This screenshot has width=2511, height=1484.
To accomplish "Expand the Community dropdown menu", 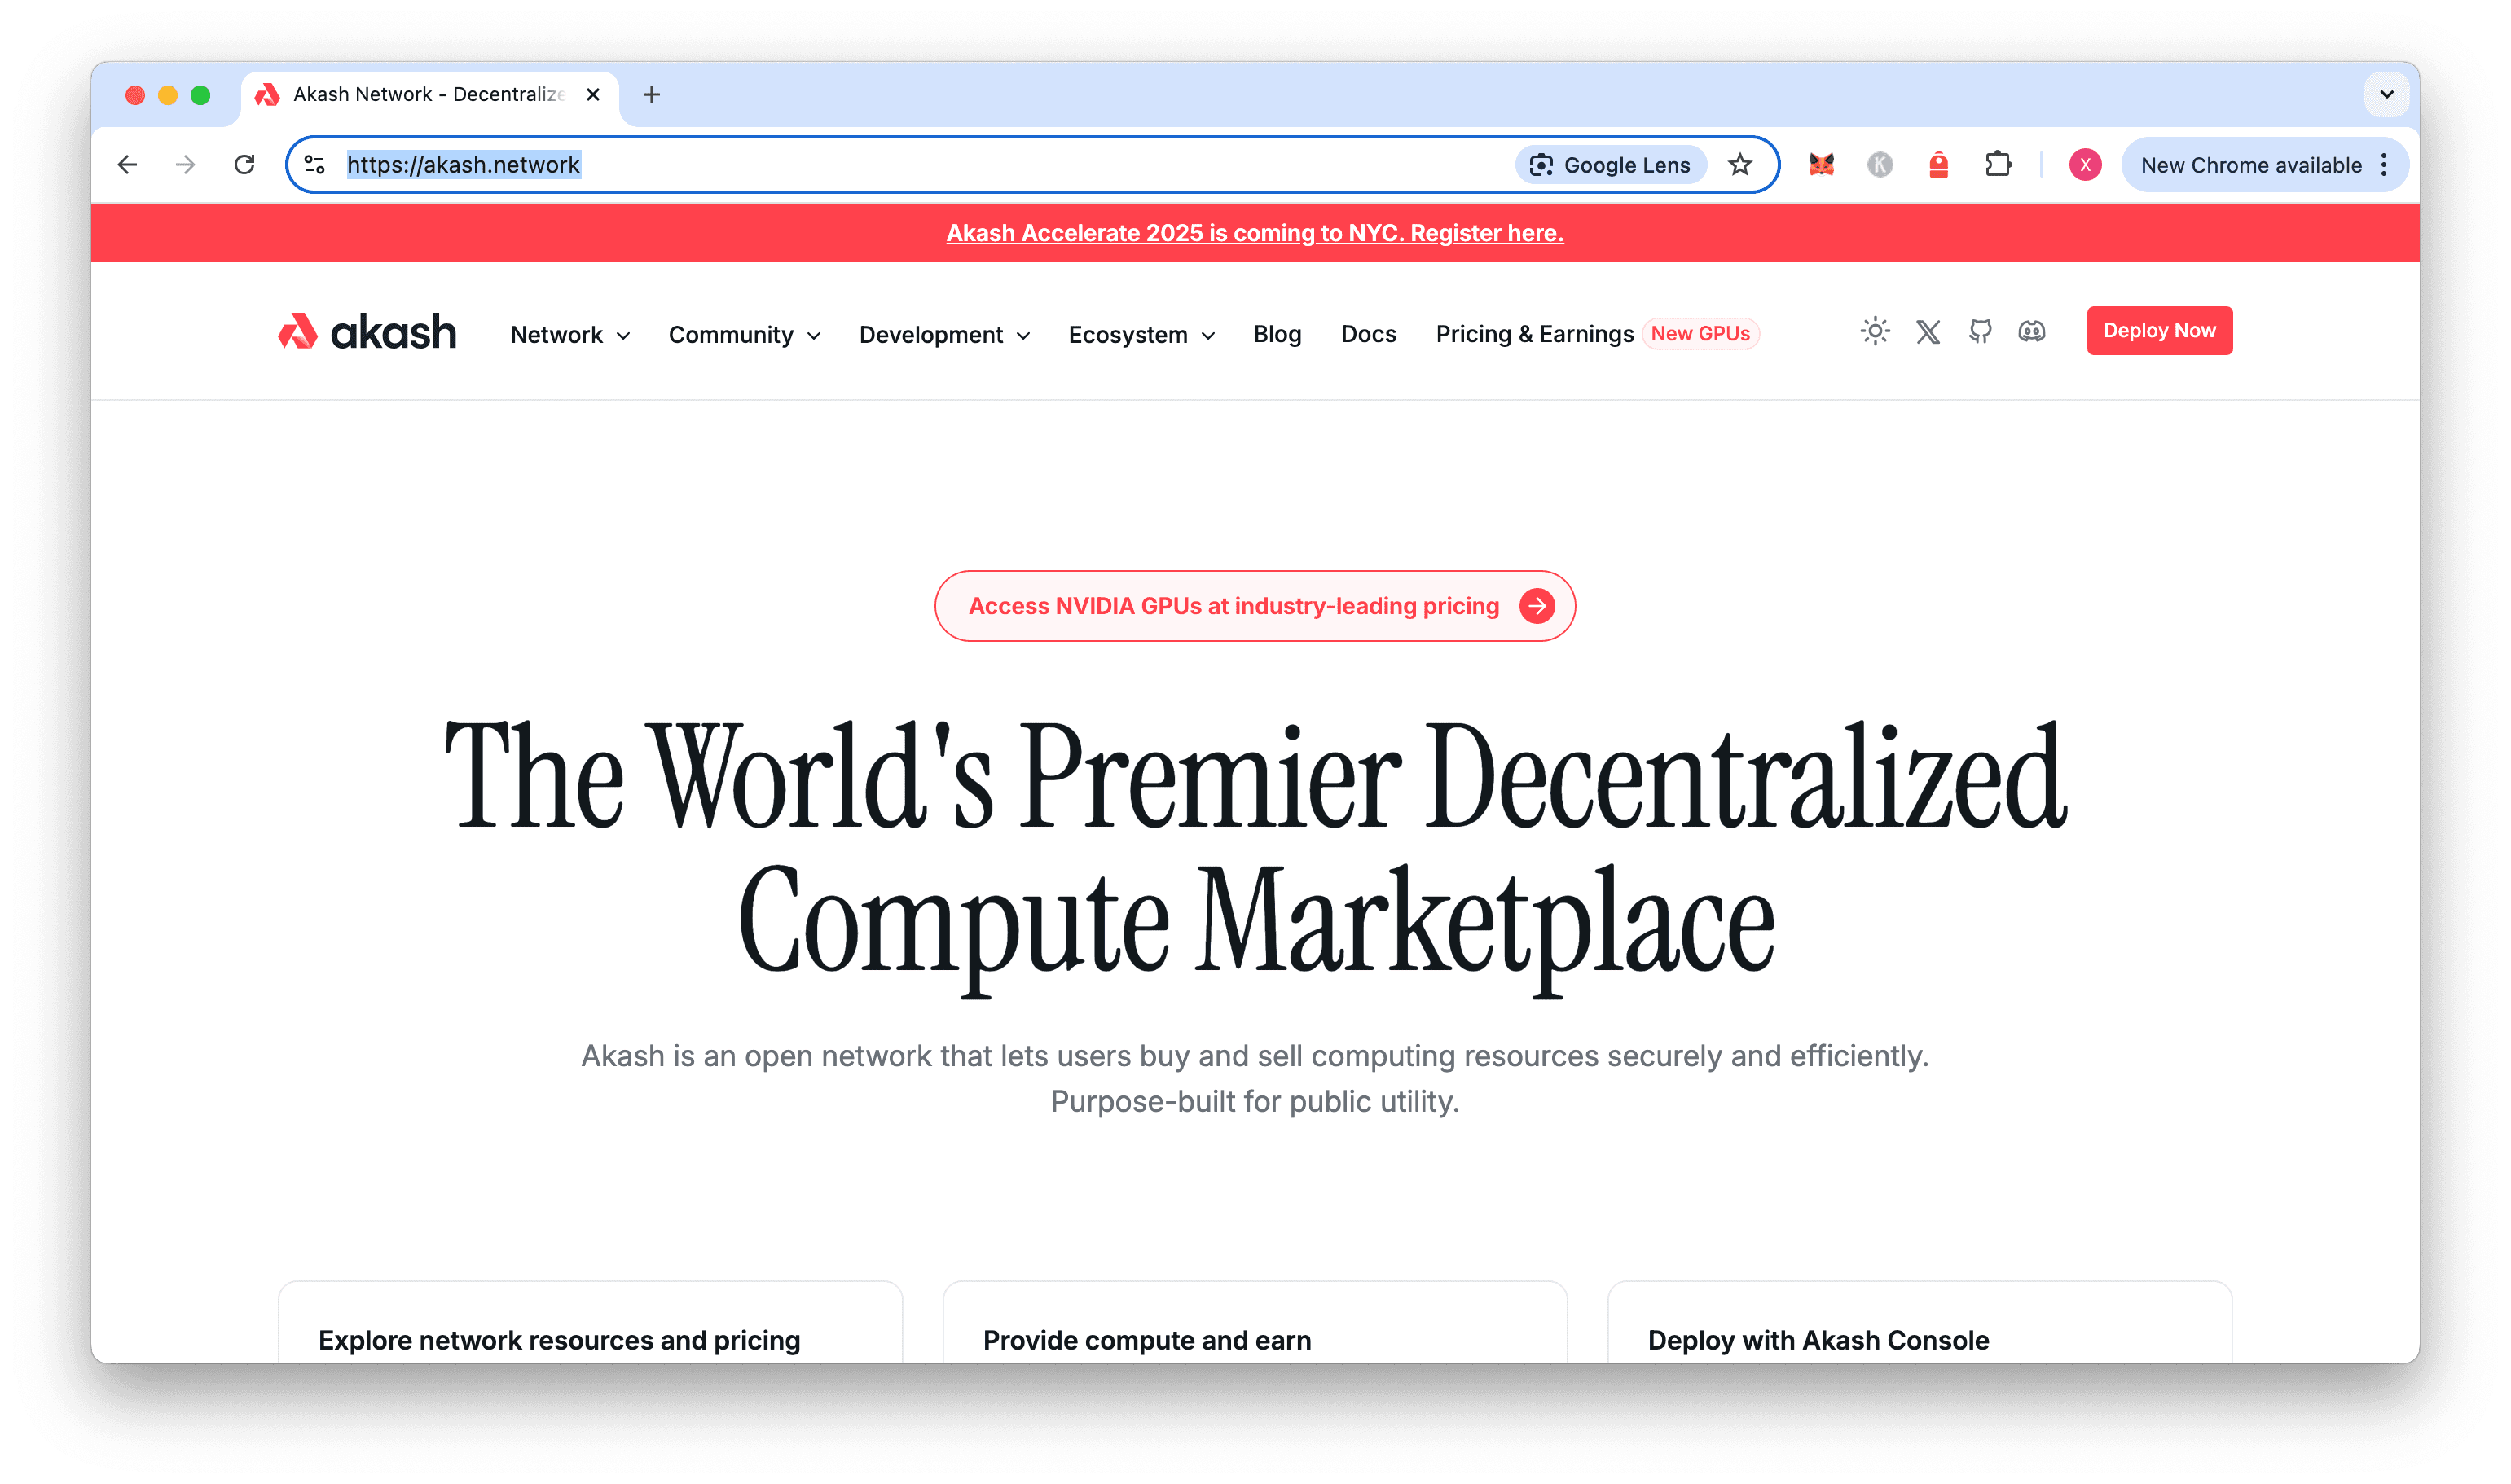I will click(744, 335).
